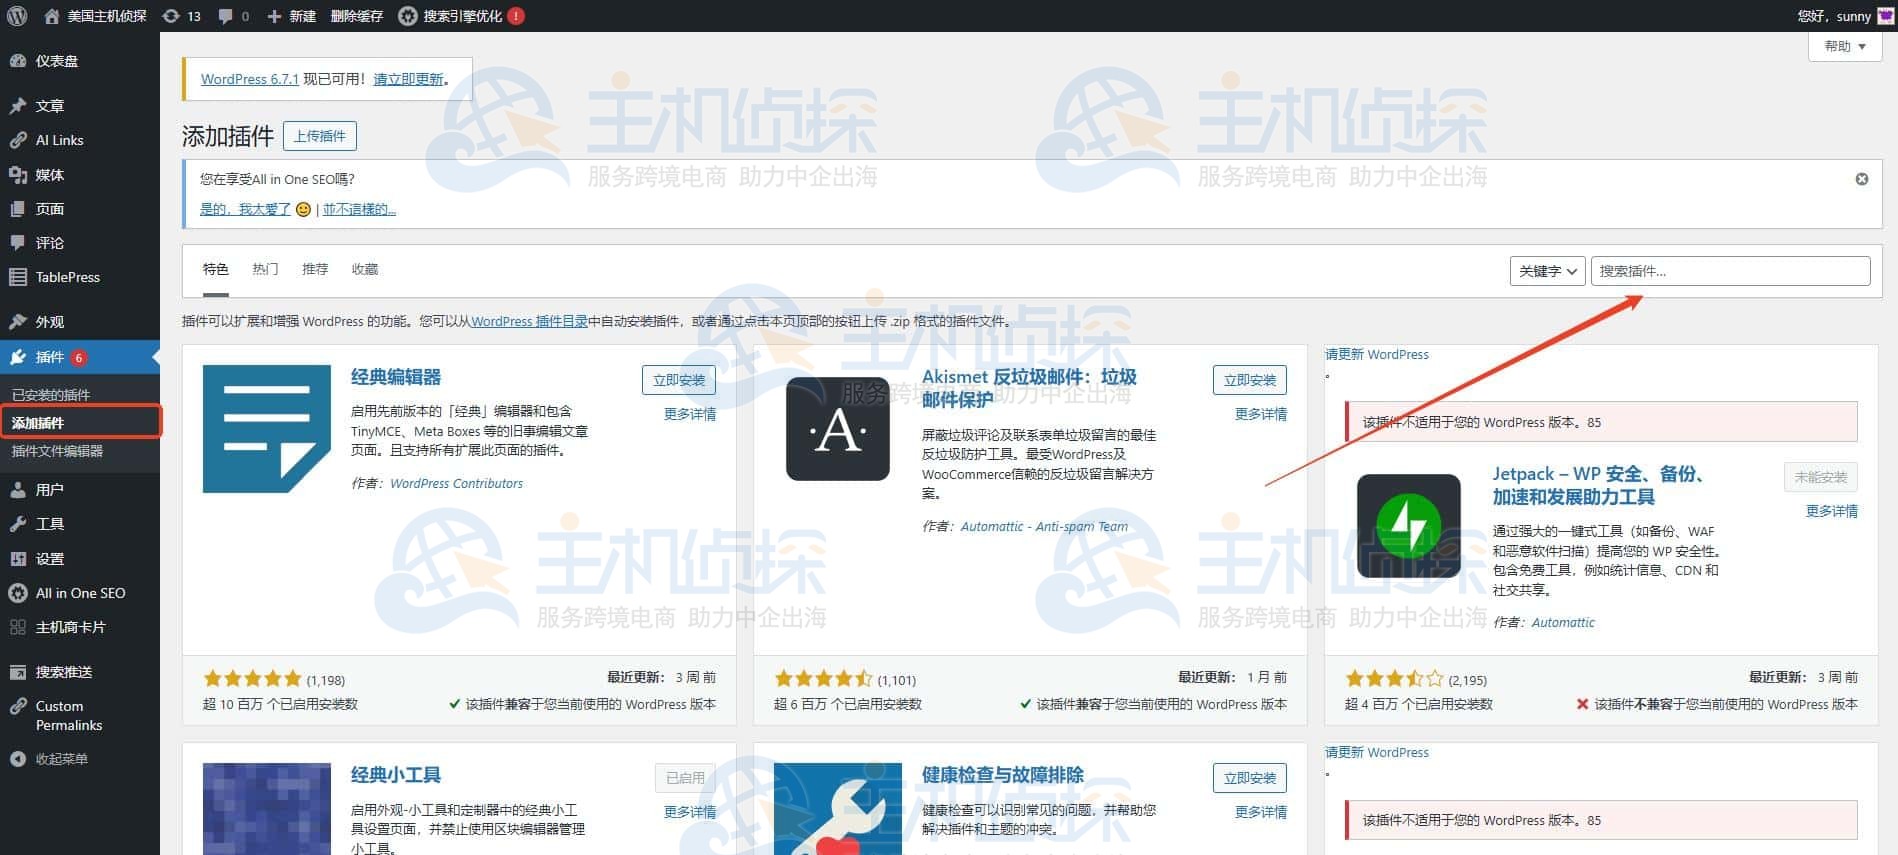Open 更多详情 for 经典小工具

(690, 812)
